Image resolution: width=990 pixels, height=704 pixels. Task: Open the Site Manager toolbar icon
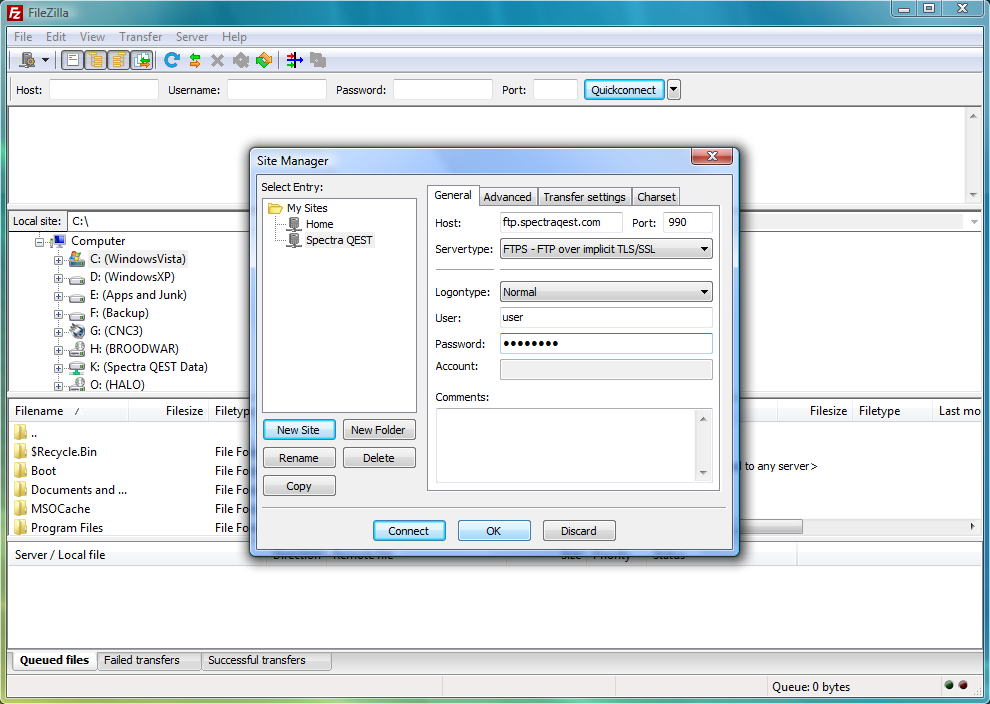(27, 60)
